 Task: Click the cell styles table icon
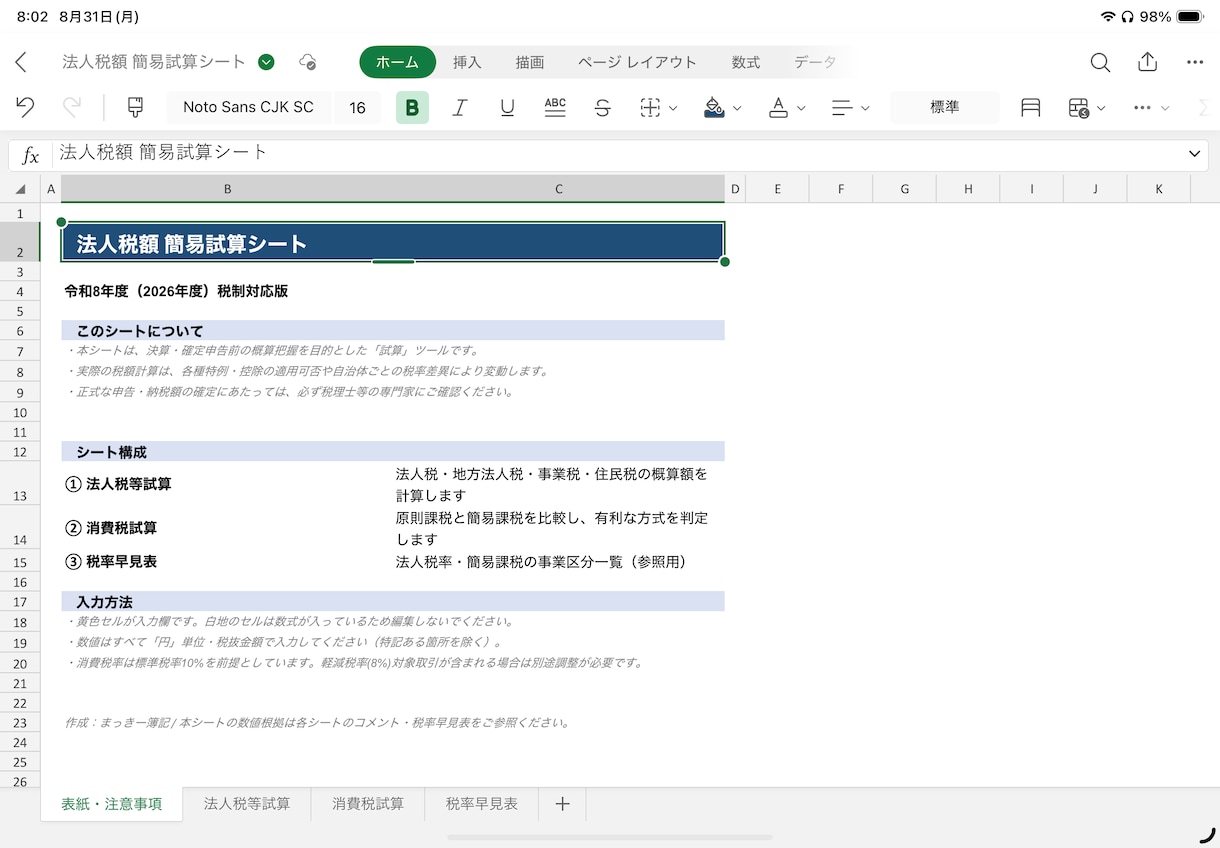(1078, 107)
